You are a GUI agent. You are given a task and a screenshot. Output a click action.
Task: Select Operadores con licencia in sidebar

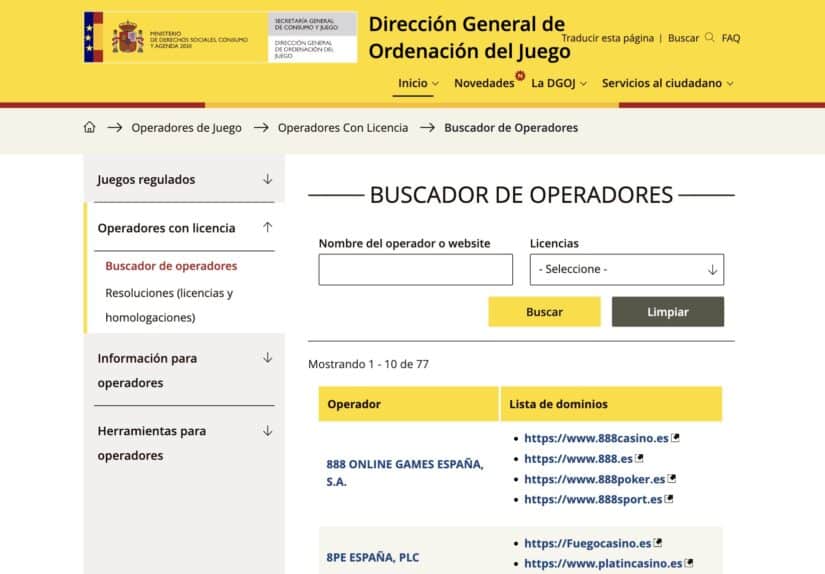coord(166,228)
